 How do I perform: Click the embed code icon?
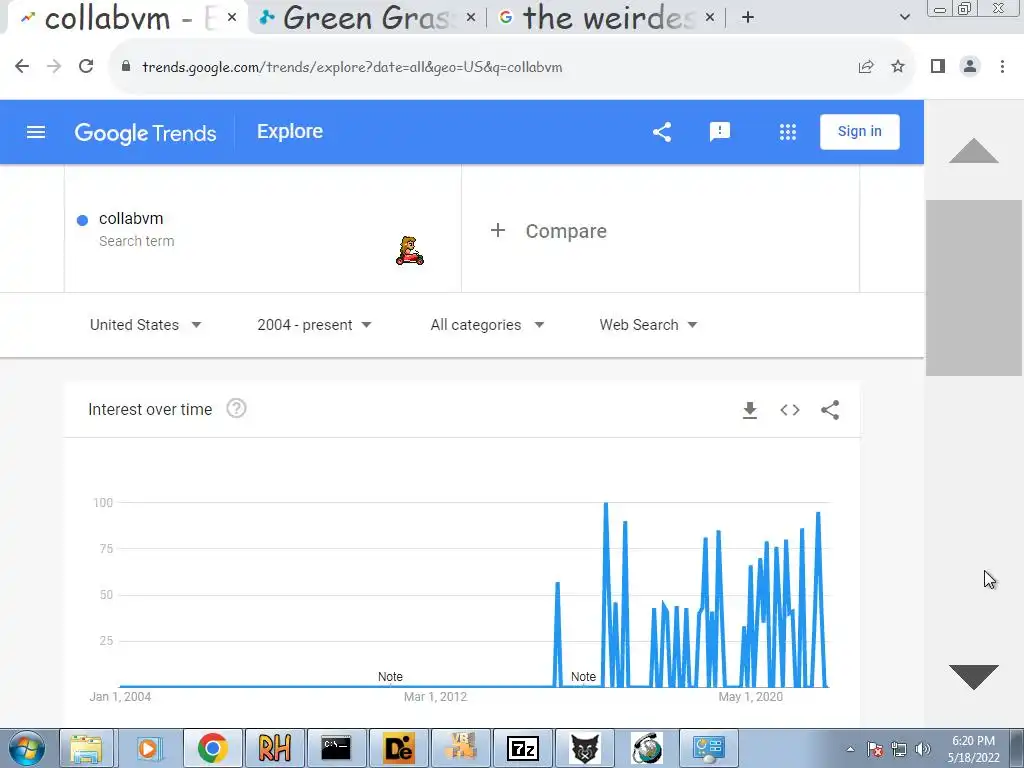point(790,410)
